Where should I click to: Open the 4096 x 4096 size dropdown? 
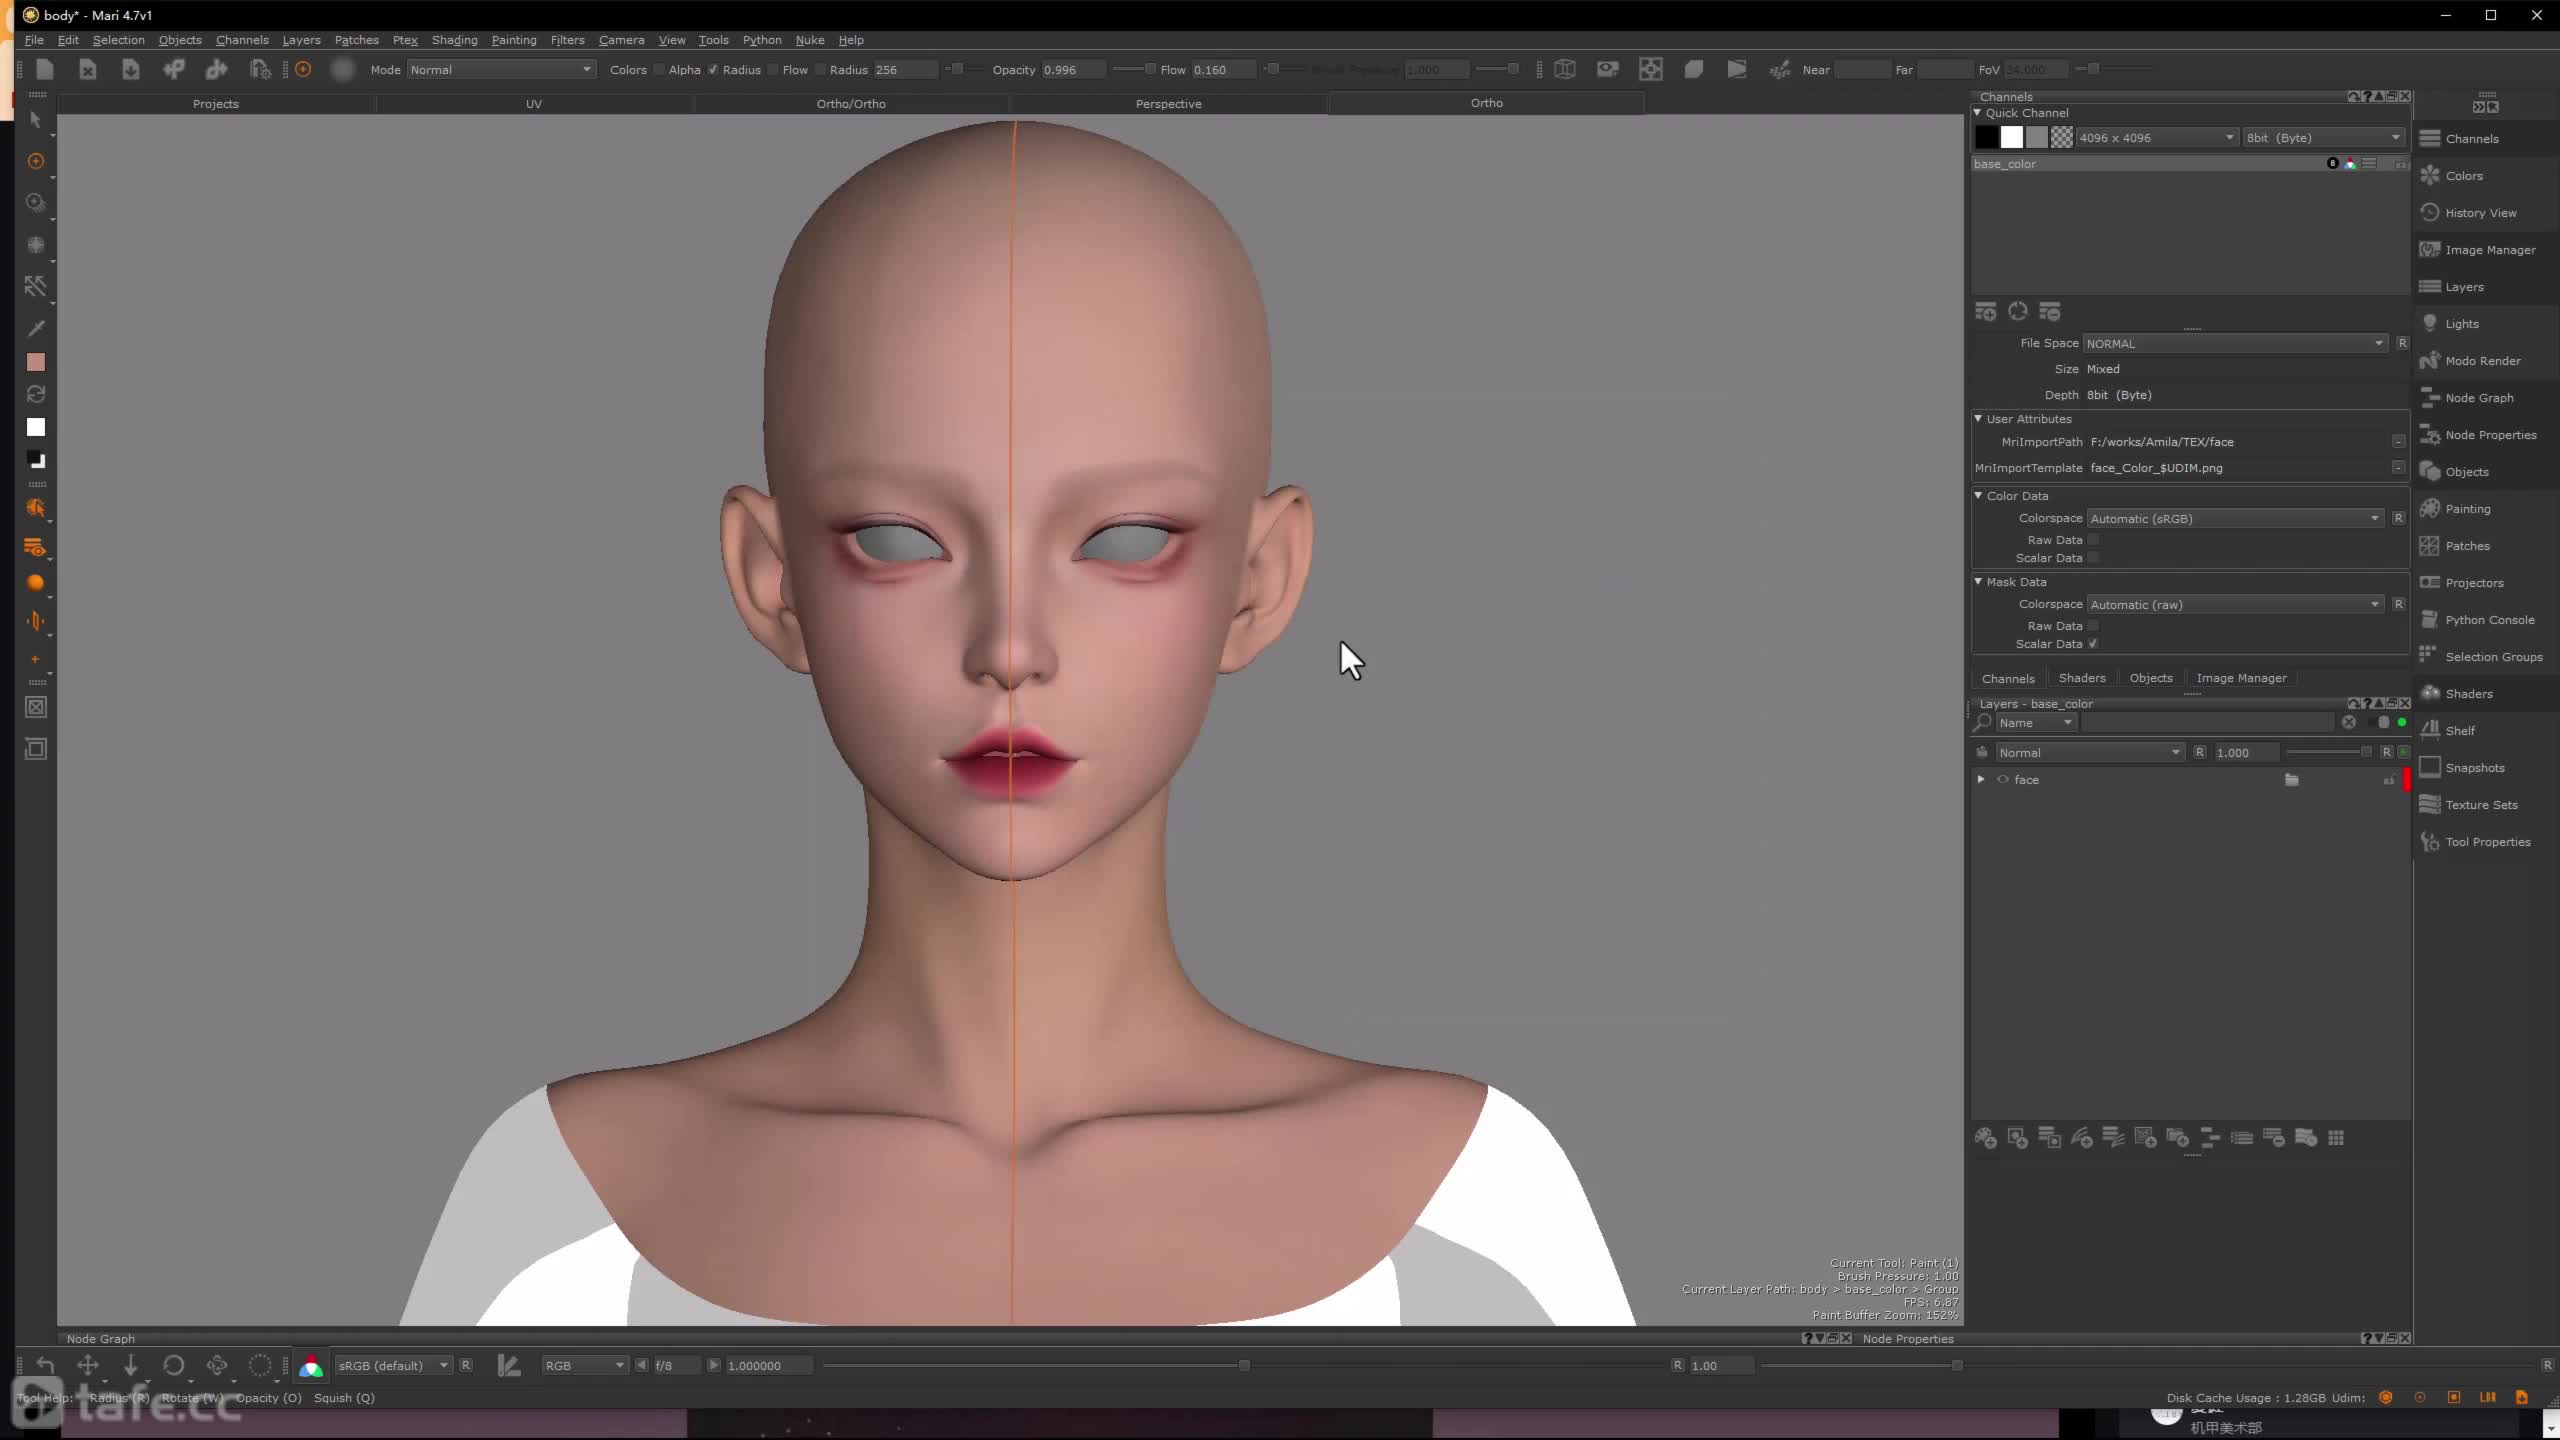pos(2156,138)
